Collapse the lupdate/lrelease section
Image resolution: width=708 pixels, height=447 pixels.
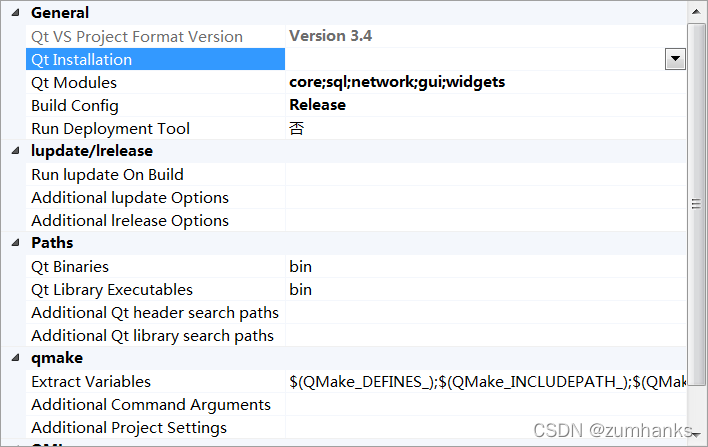[x=16, y=151]
